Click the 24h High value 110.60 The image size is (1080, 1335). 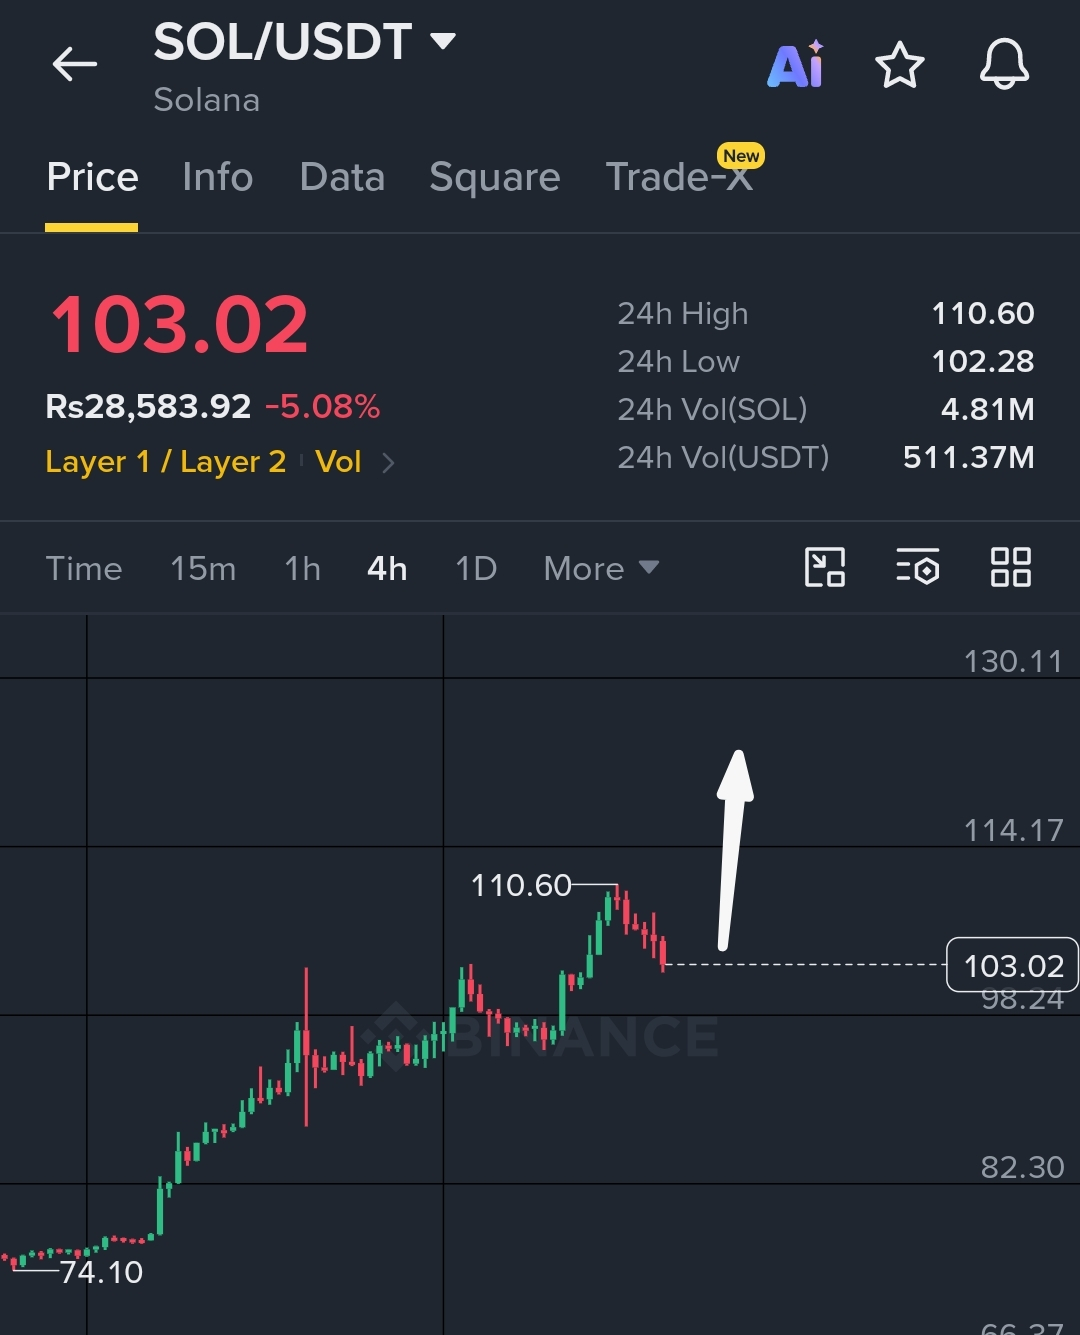click(x=983, y=313)
